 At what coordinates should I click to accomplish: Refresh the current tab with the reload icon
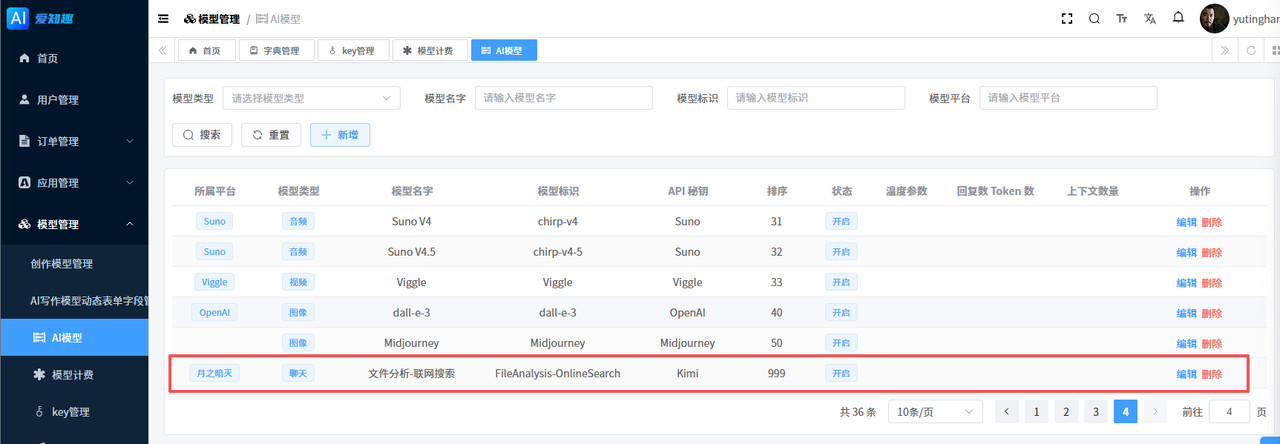tap(1250, 50)
